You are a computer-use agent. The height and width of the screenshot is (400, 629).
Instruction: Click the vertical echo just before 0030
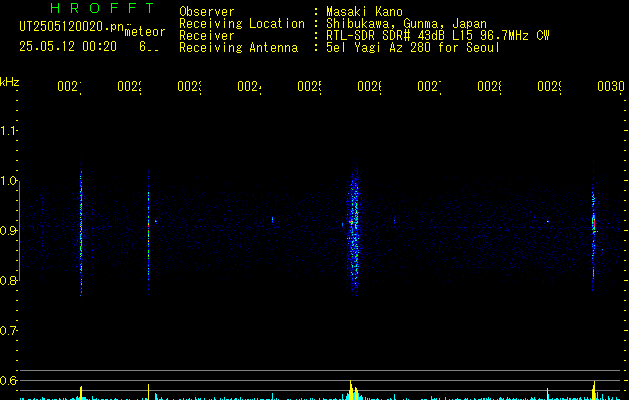click(x=593, y=227)
